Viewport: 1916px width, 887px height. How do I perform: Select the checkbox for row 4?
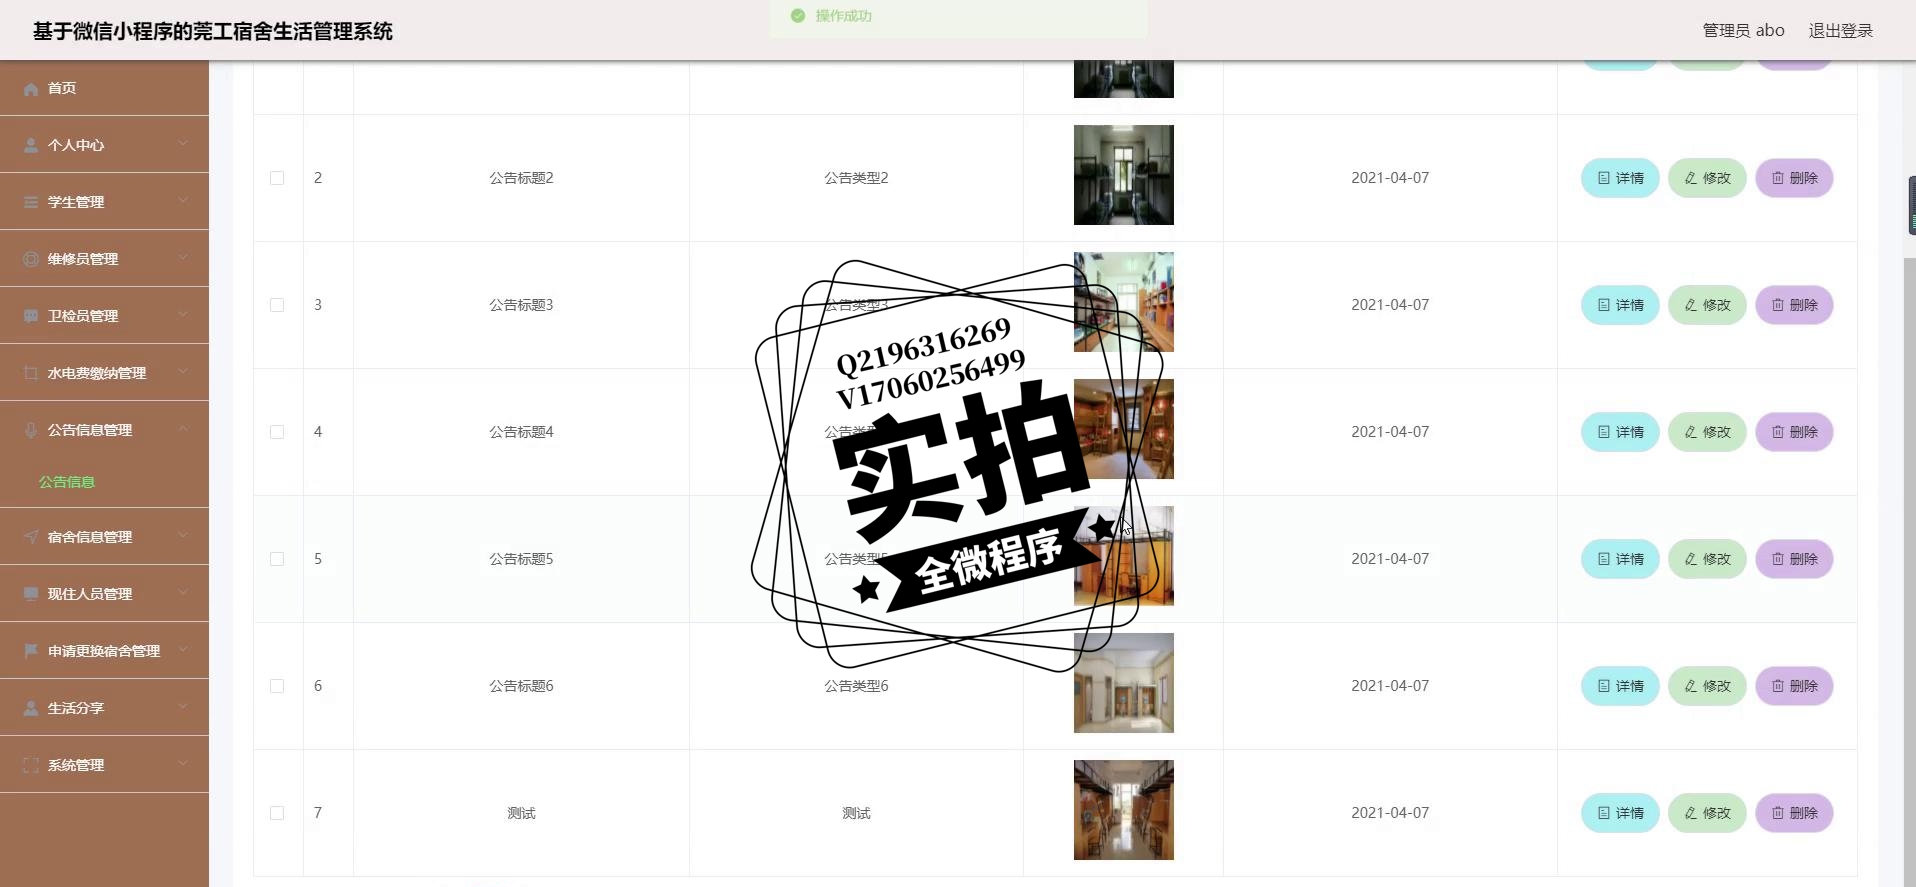pos(277,432)
